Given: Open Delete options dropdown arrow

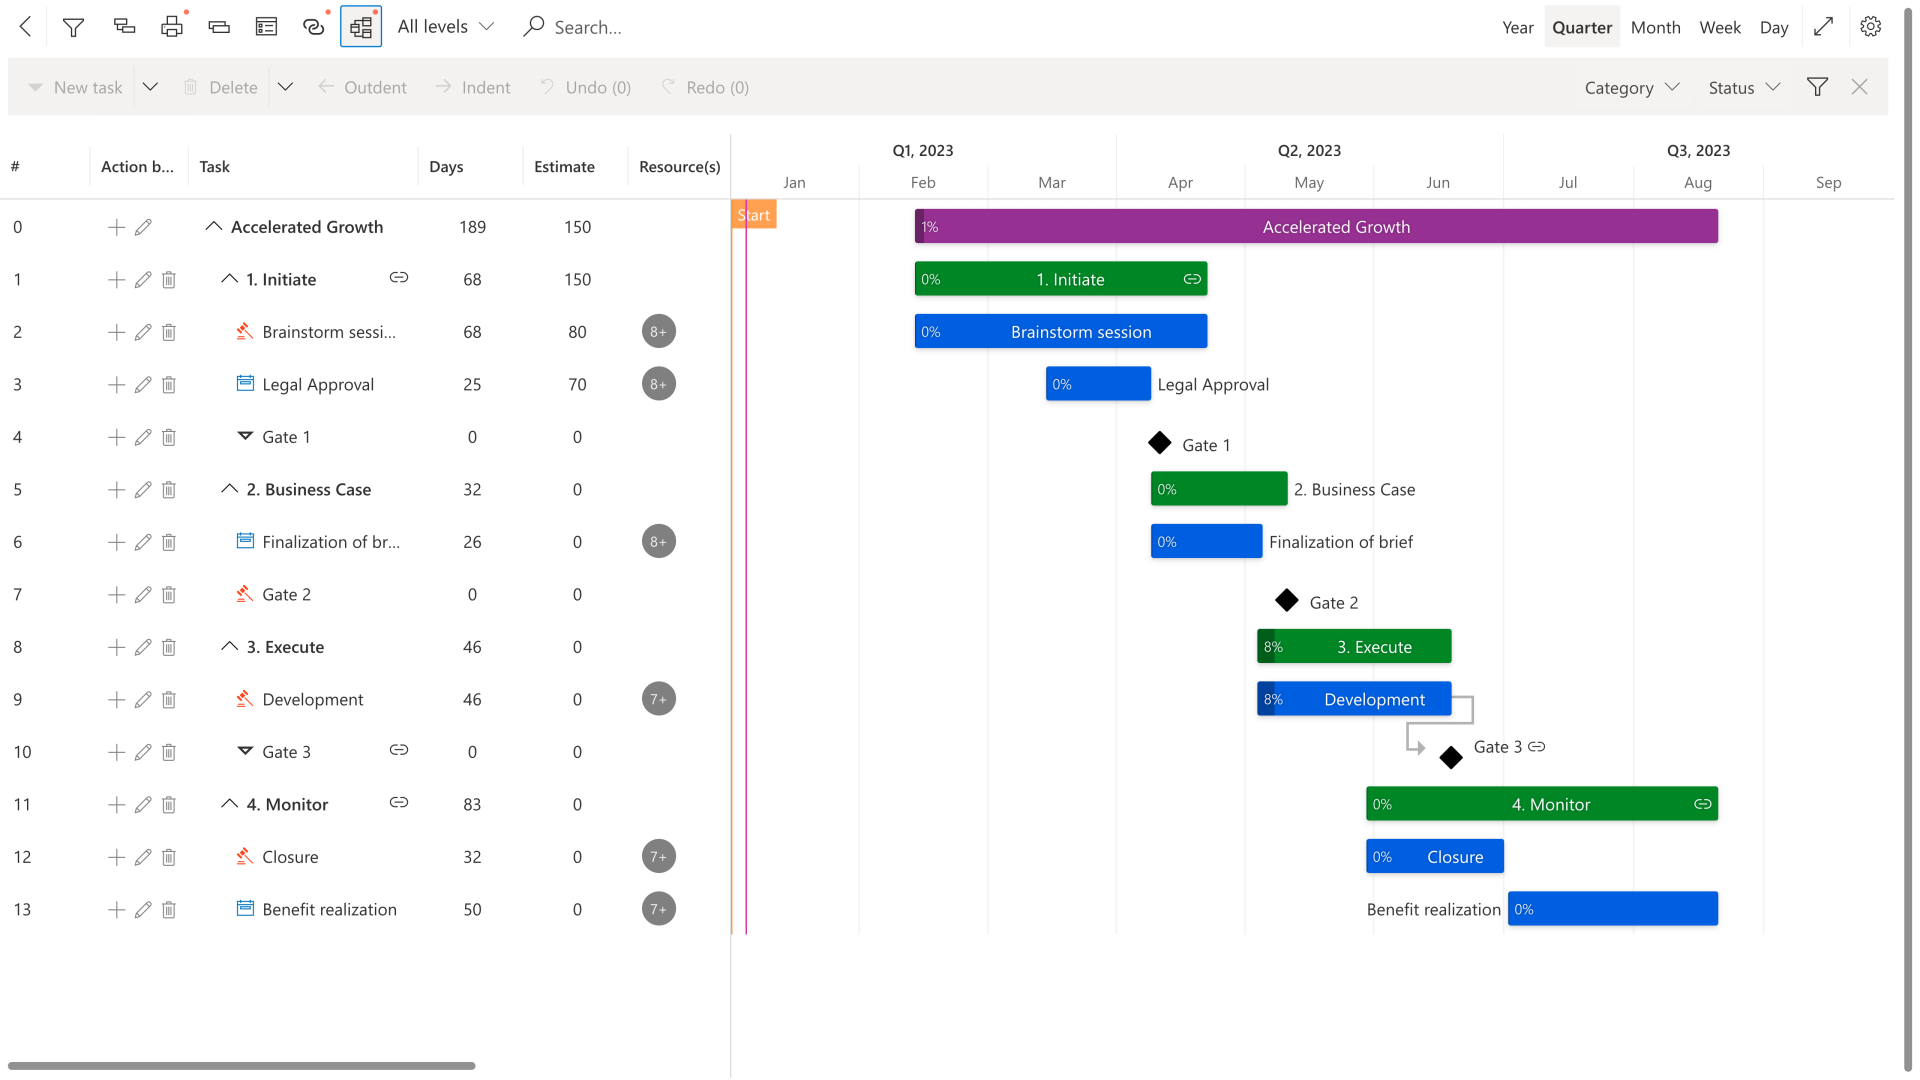Looking at the screenshot, I should tap(285, 87).
